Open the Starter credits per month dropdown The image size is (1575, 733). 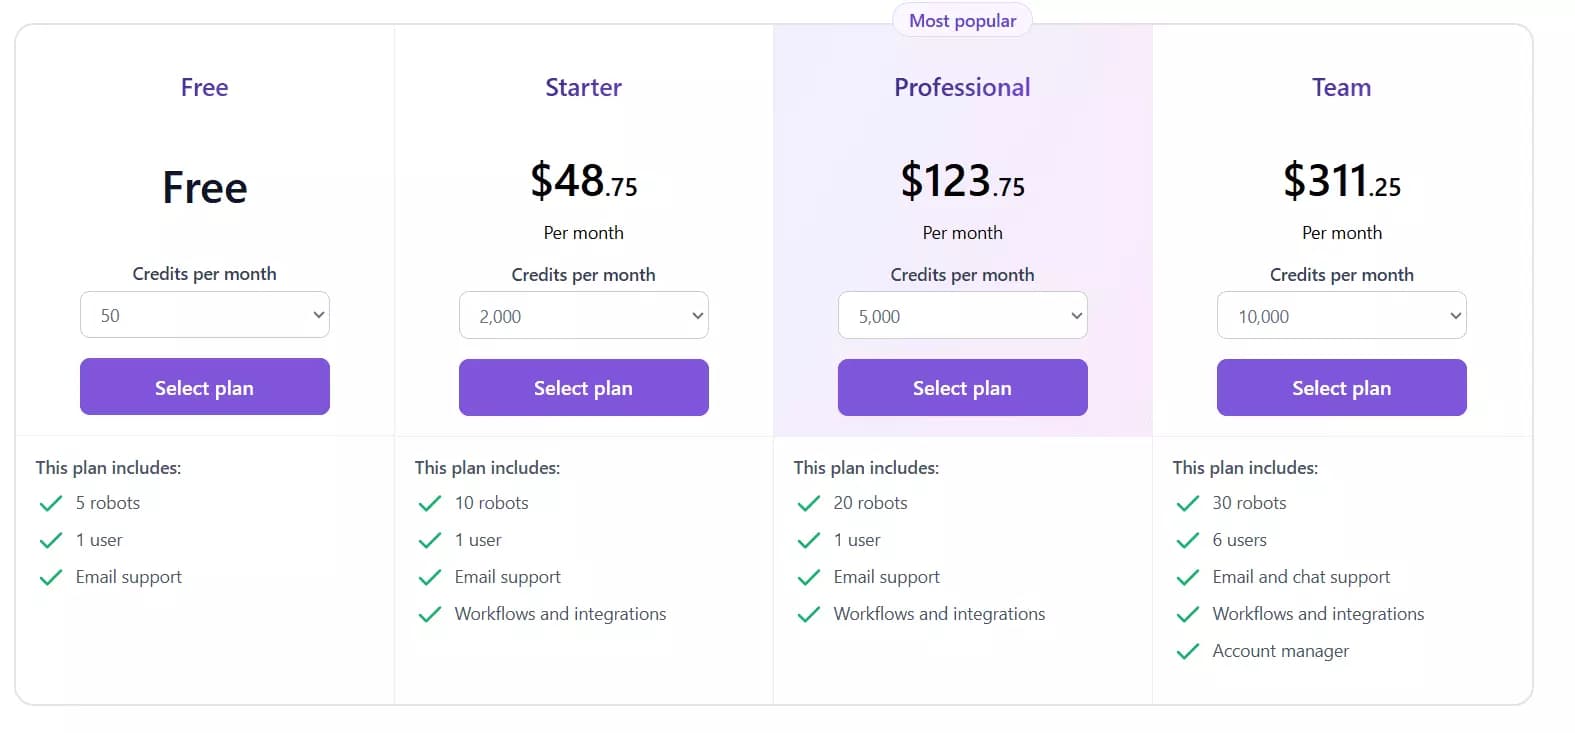click(583, 315)
